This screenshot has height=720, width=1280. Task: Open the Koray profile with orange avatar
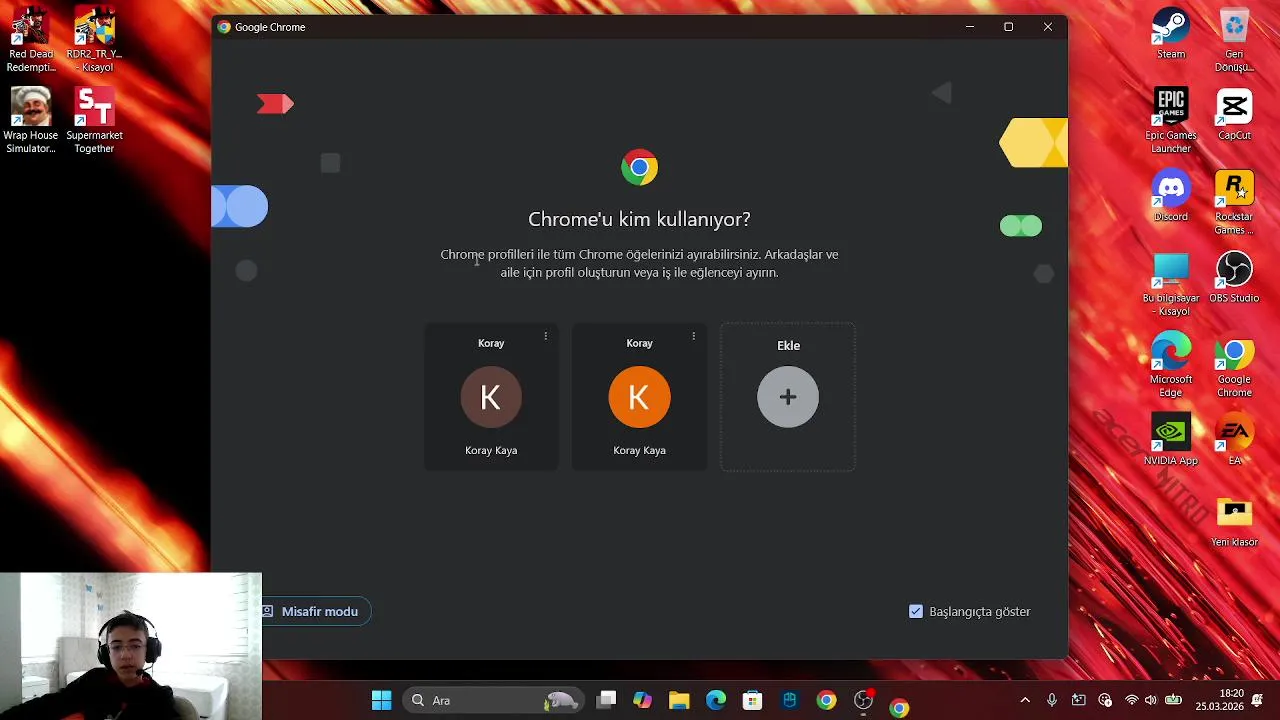639,397
